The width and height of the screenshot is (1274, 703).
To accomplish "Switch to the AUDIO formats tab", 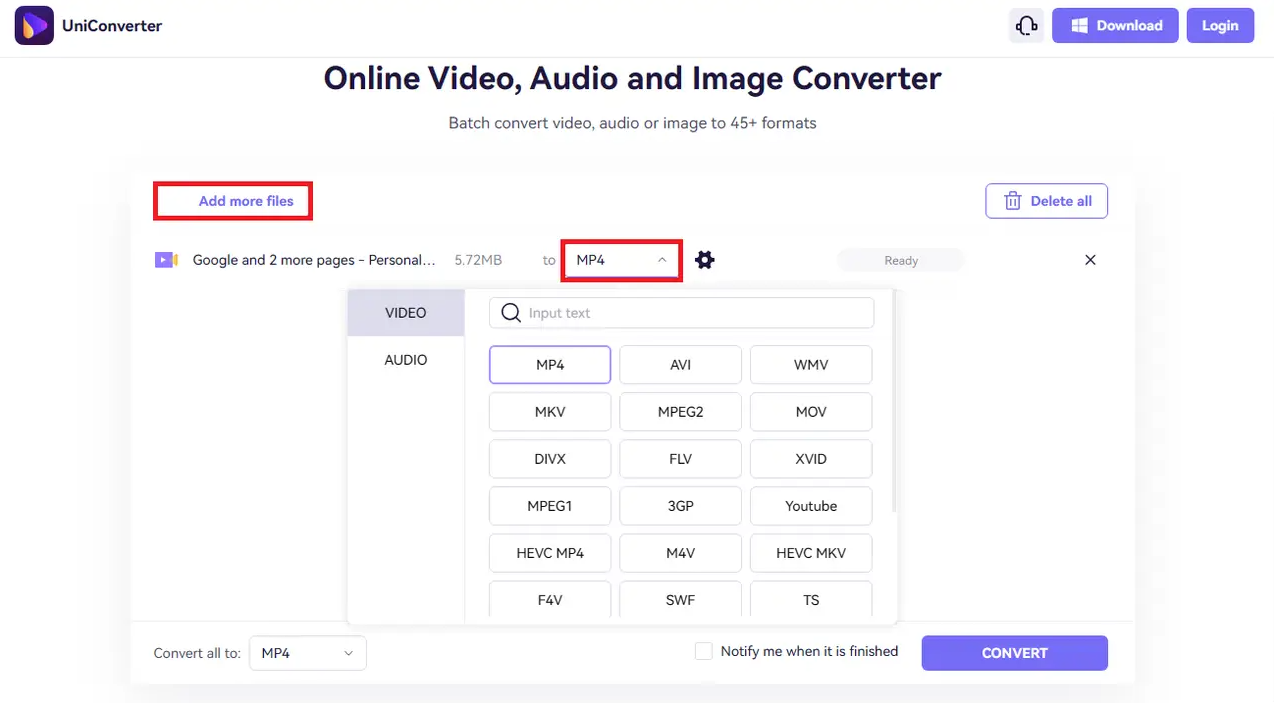I will (406, 360).
